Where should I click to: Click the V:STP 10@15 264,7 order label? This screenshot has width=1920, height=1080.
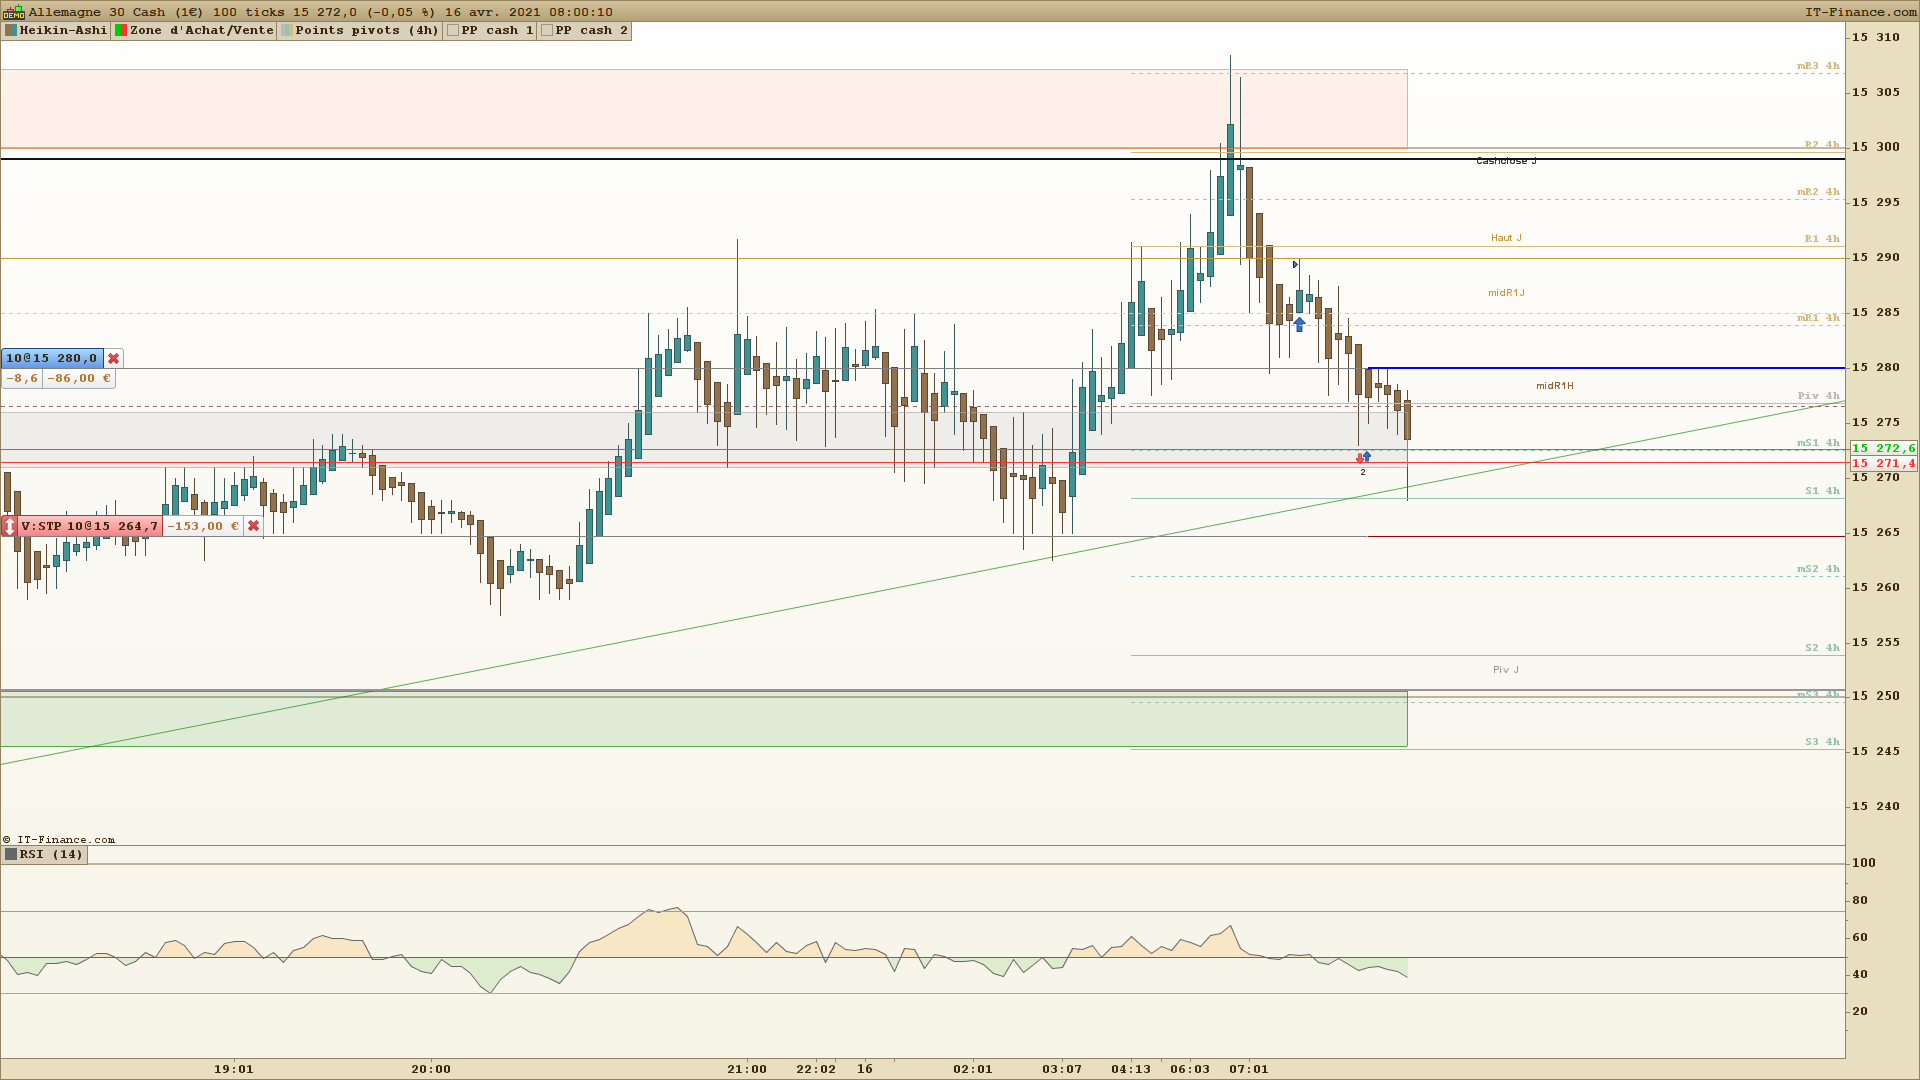(89, 526)
